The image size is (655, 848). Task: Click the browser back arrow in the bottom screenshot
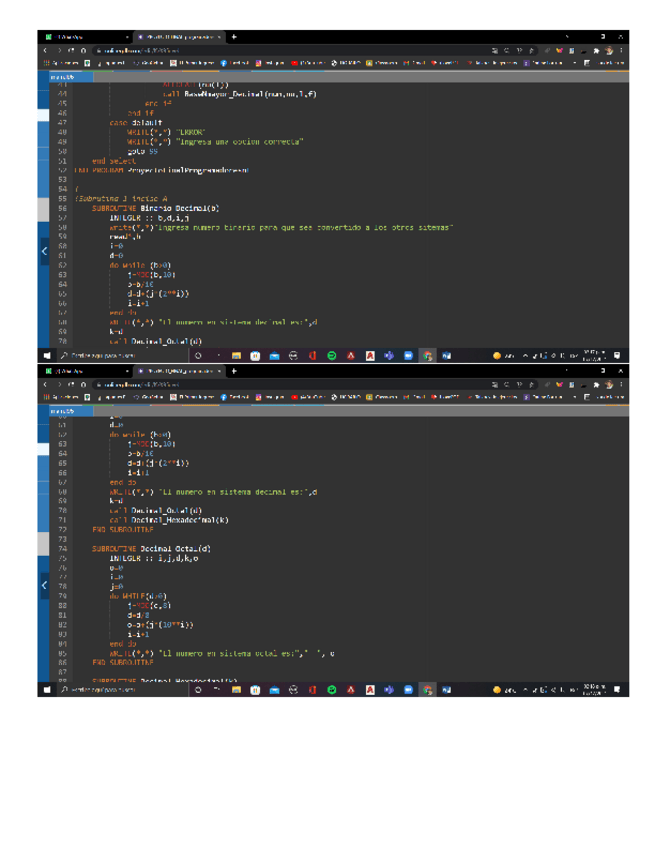[x=47, y=385]
